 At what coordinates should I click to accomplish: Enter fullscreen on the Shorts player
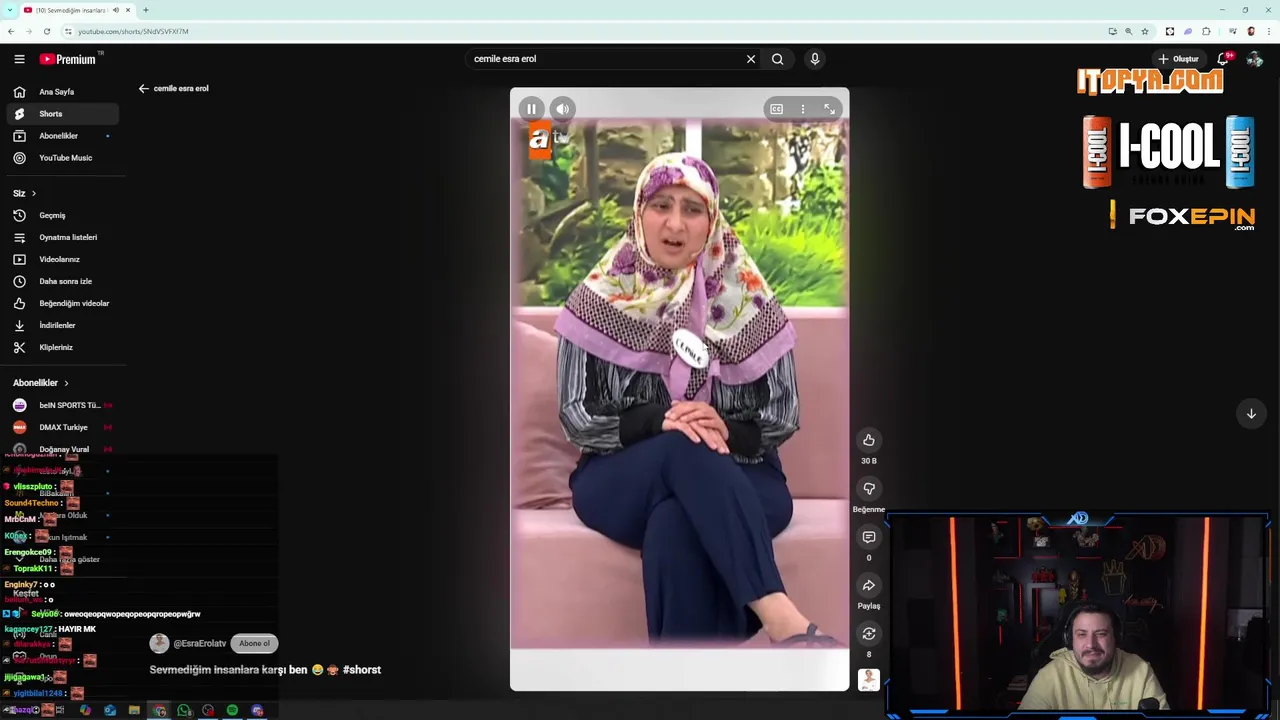[829, 109]
